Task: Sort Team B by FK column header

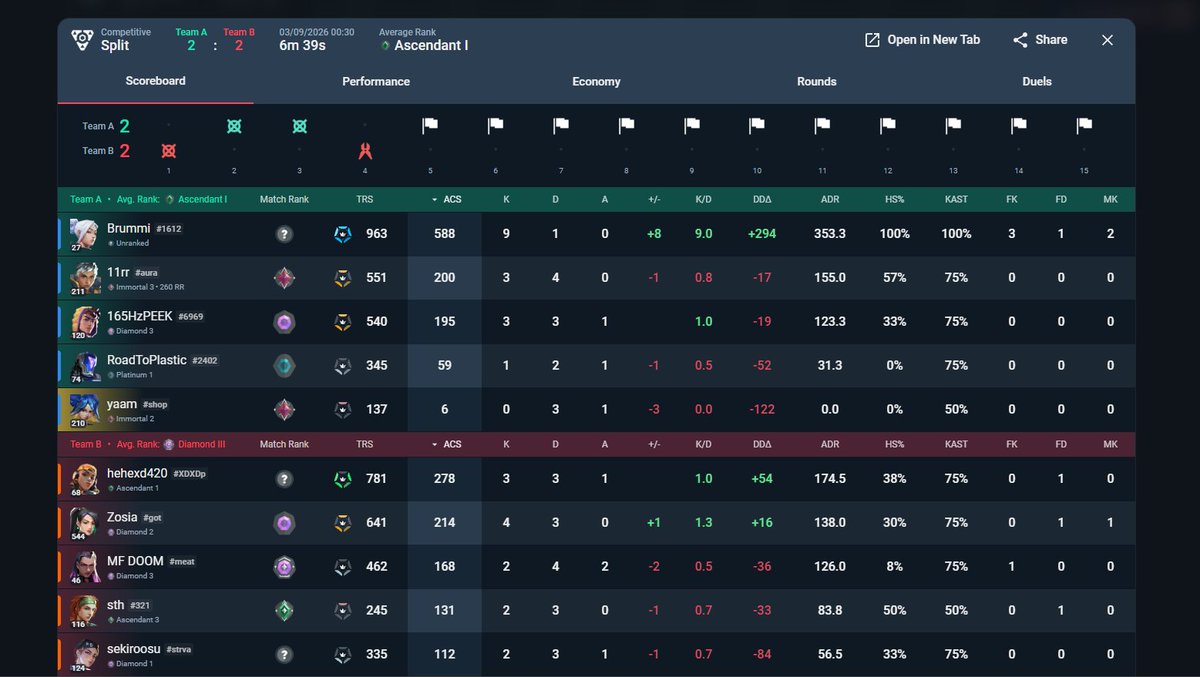Action: click(x=1012, y=445)
